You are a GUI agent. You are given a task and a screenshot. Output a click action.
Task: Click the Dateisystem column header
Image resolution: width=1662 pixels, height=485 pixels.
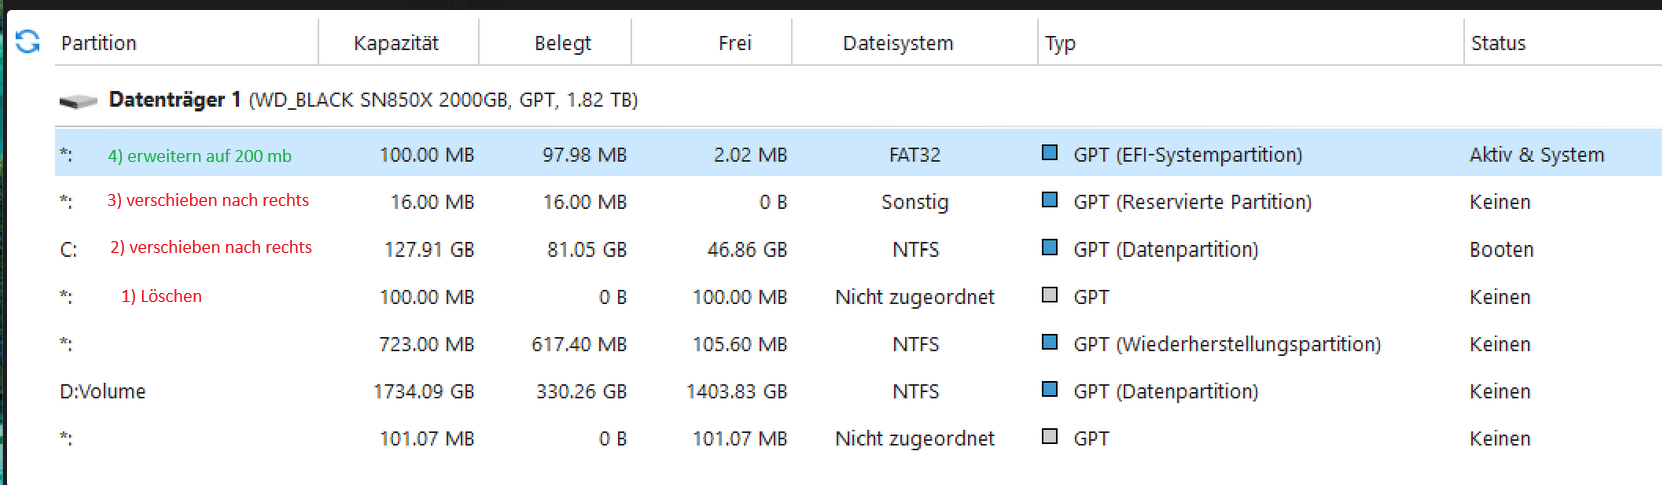coord(898,43)
